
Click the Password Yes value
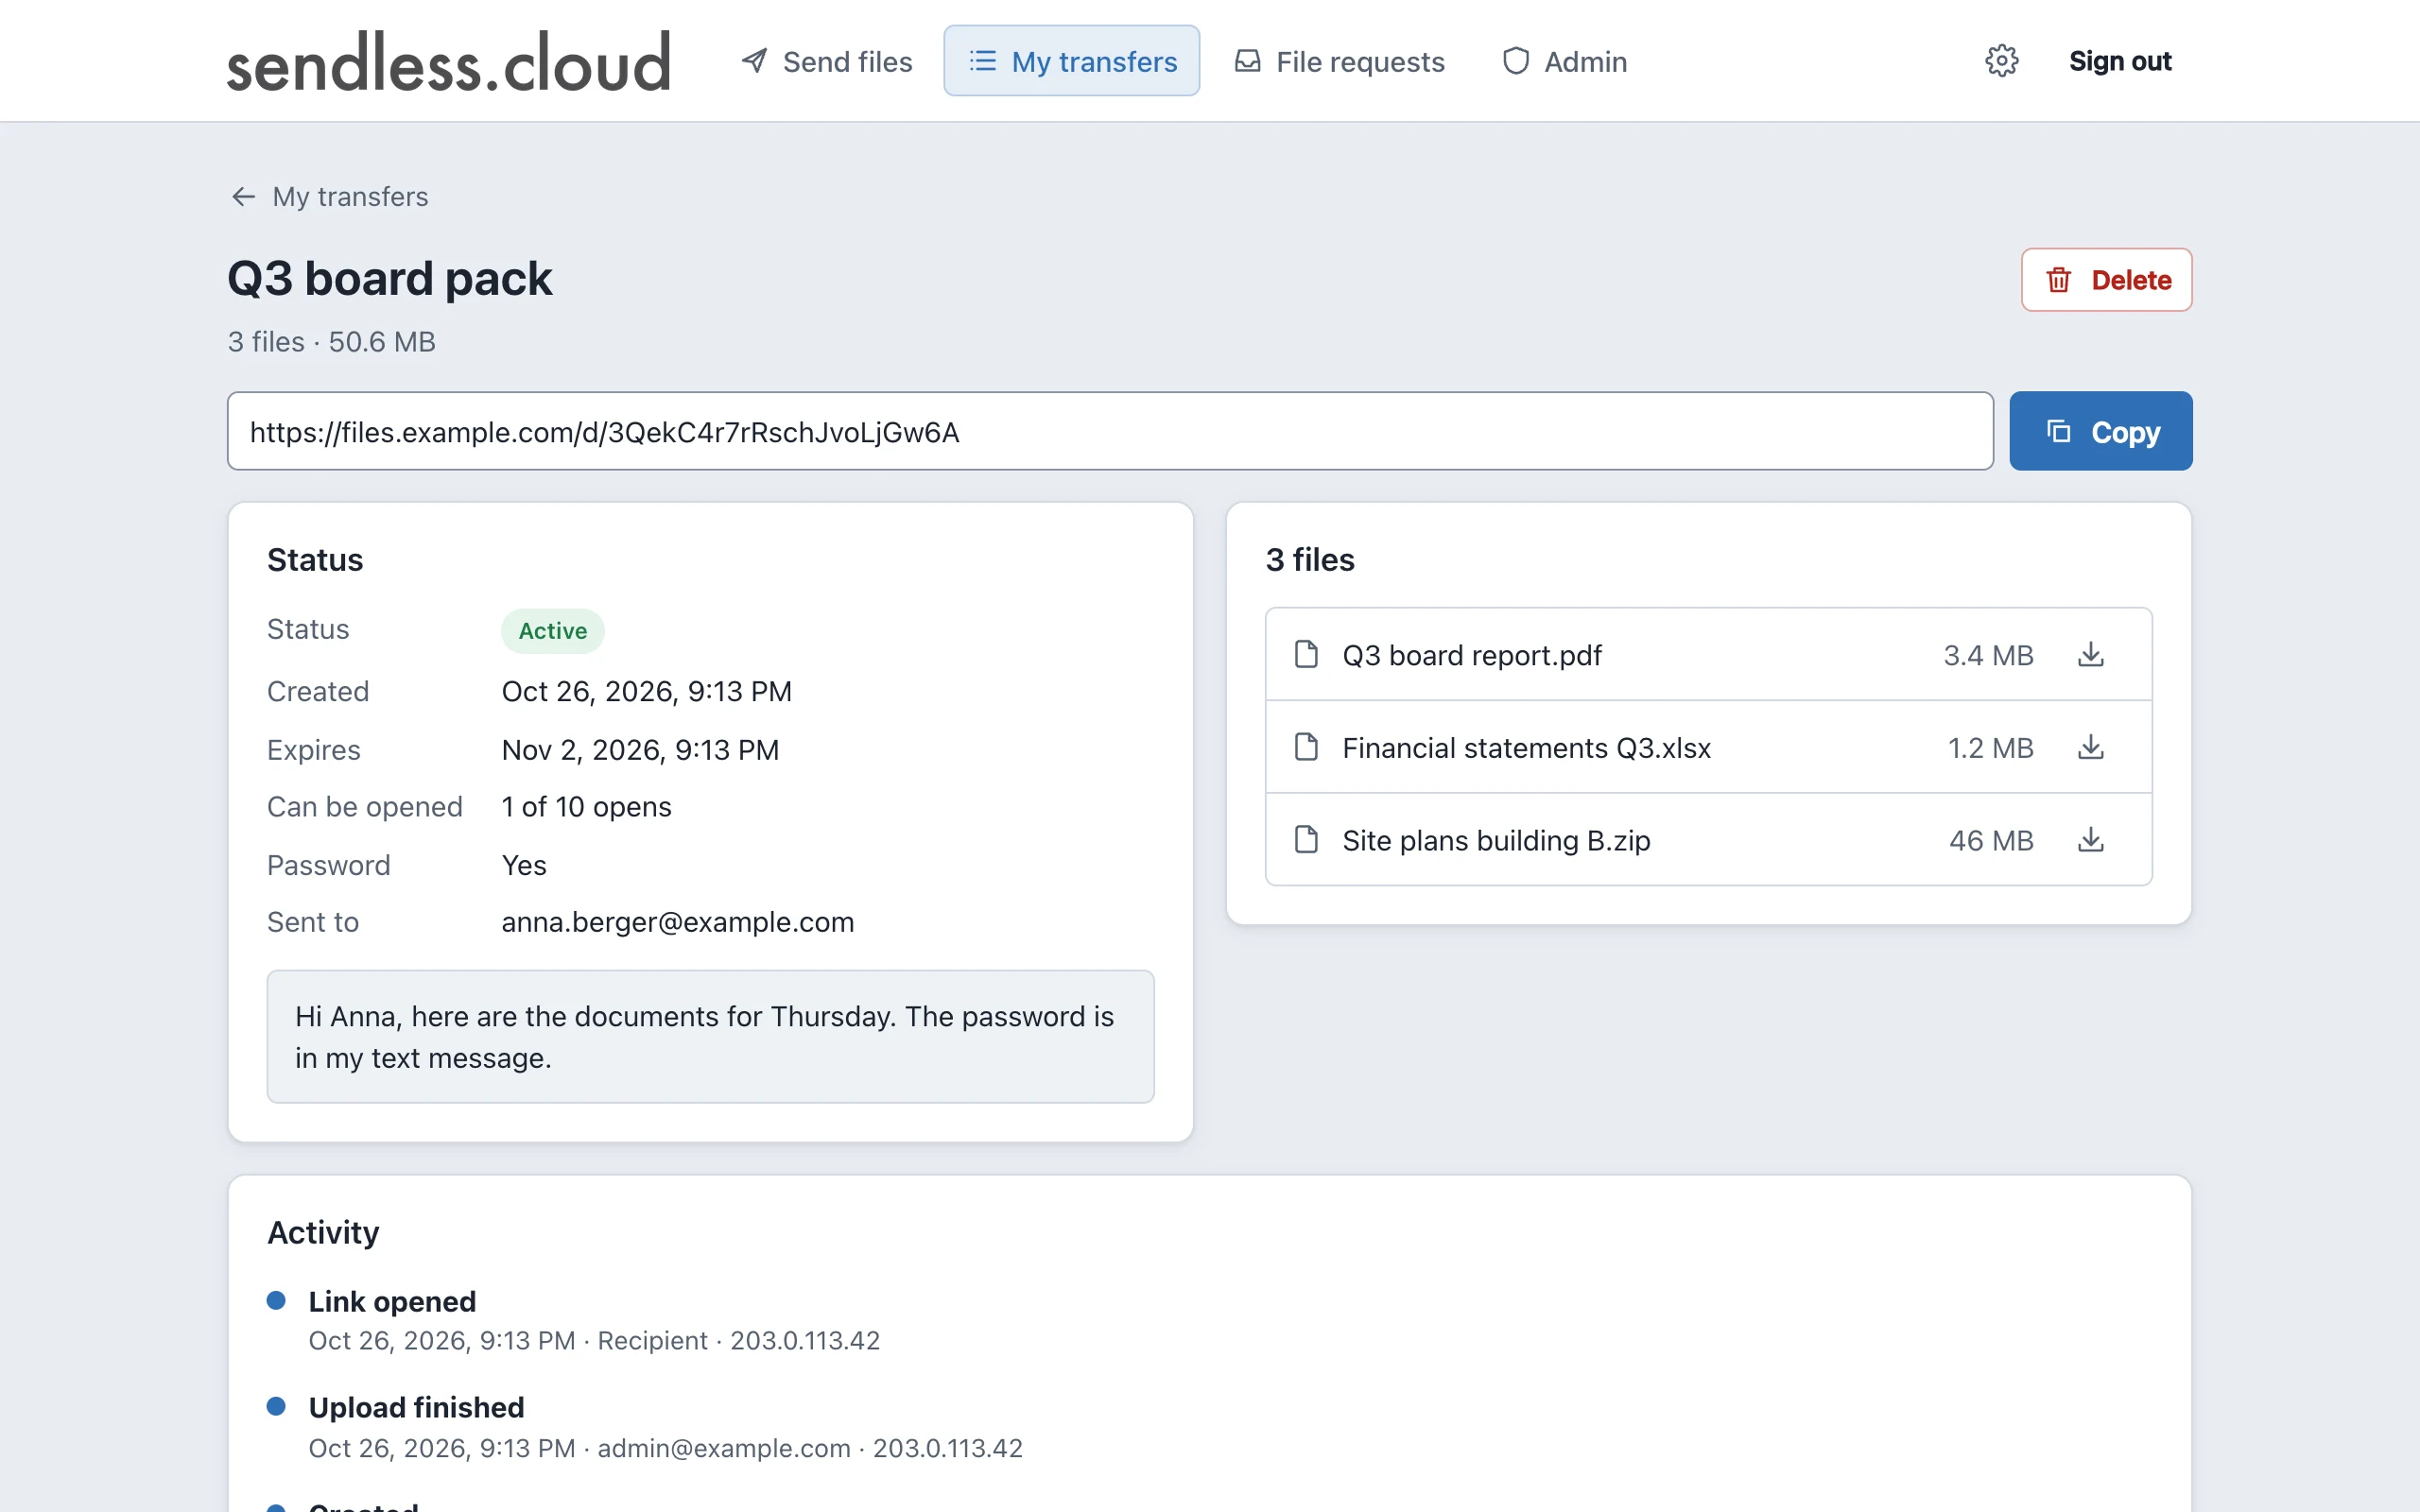pos(524,865)
